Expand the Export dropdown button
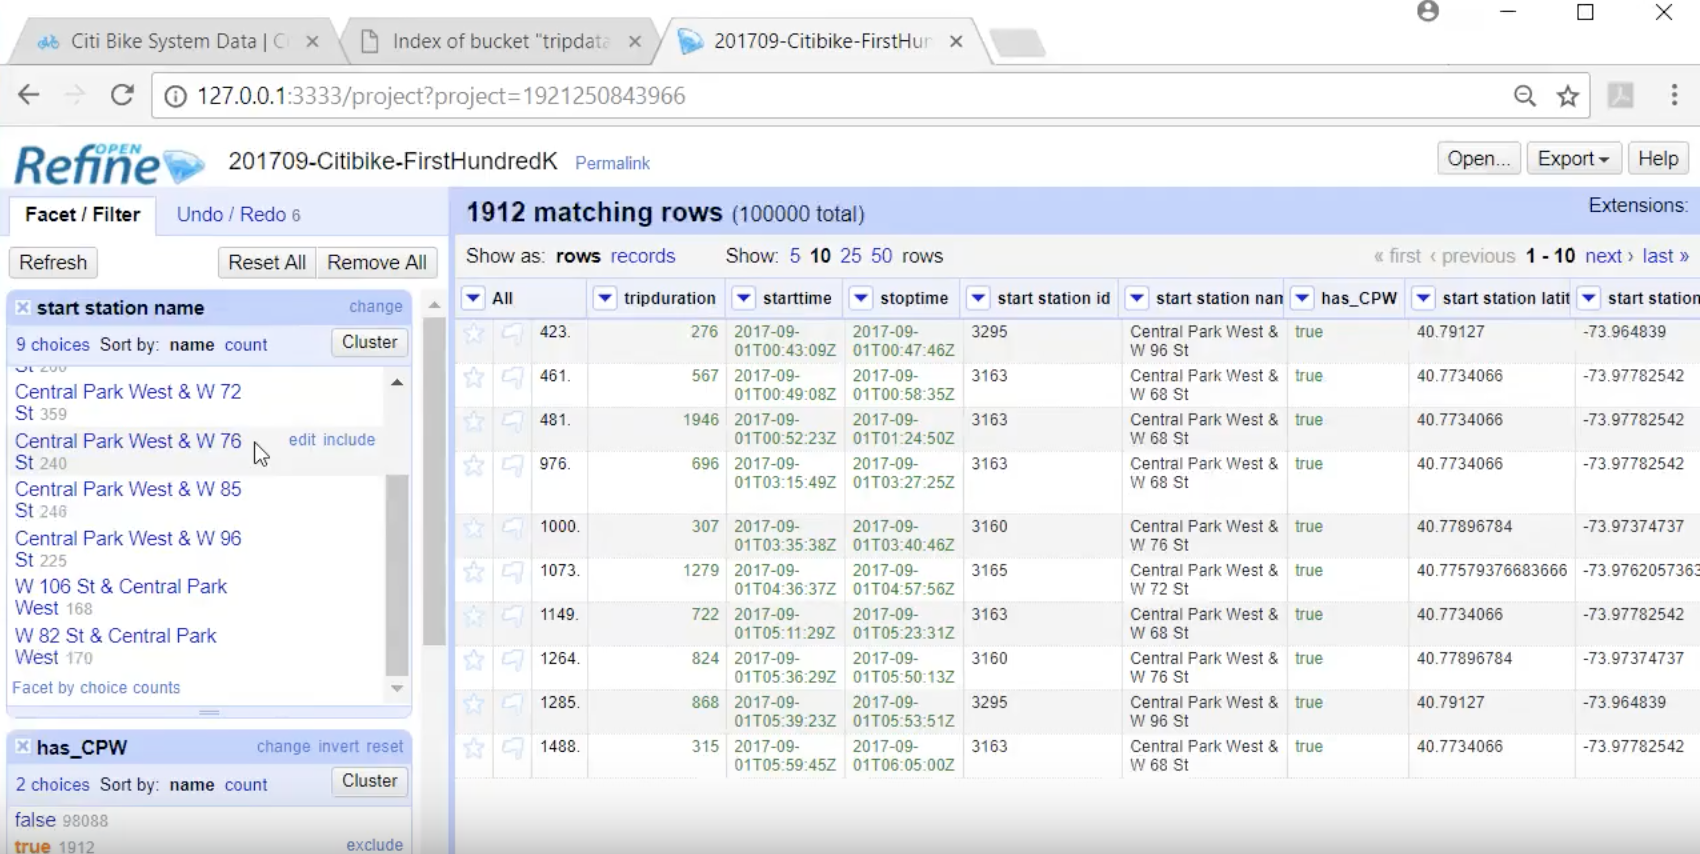1700x854 pixels. (1573, 159)
